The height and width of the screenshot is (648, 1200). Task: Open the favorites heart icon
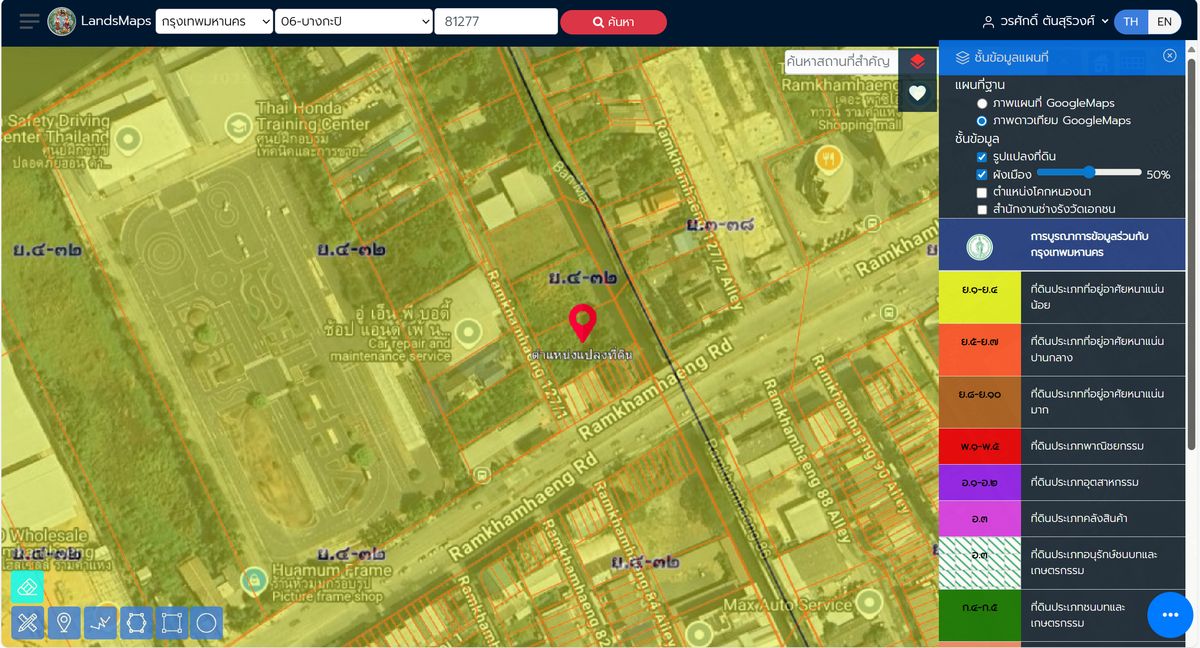tap(917, 94)
